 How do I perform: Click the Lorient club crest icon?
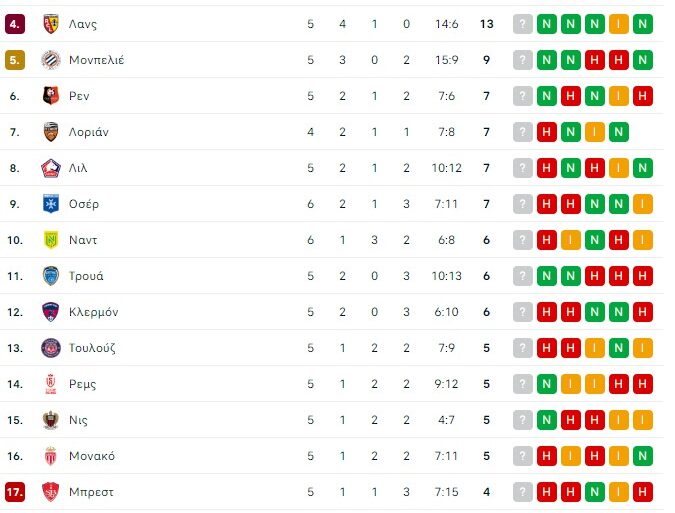click(x=51, y=132)
